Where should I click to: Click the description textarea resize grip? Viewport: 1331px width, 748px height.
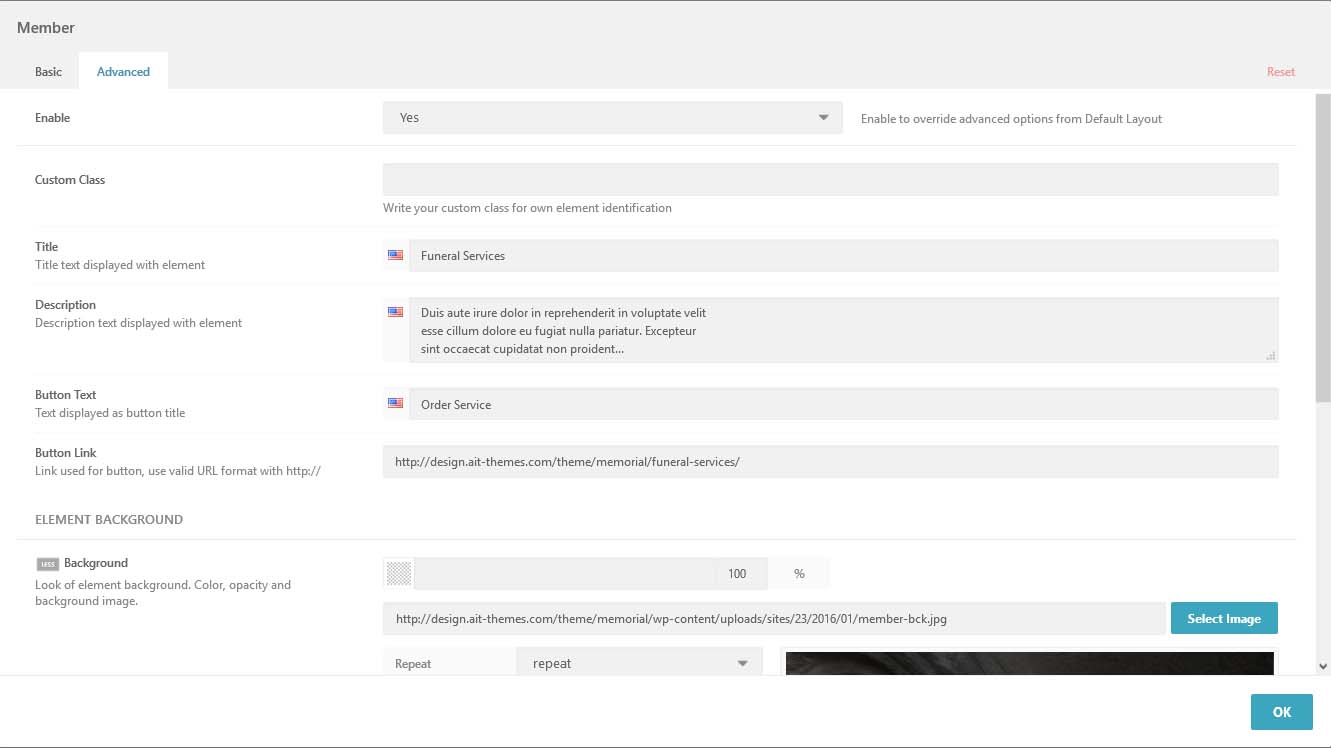tap(1270, 355)
